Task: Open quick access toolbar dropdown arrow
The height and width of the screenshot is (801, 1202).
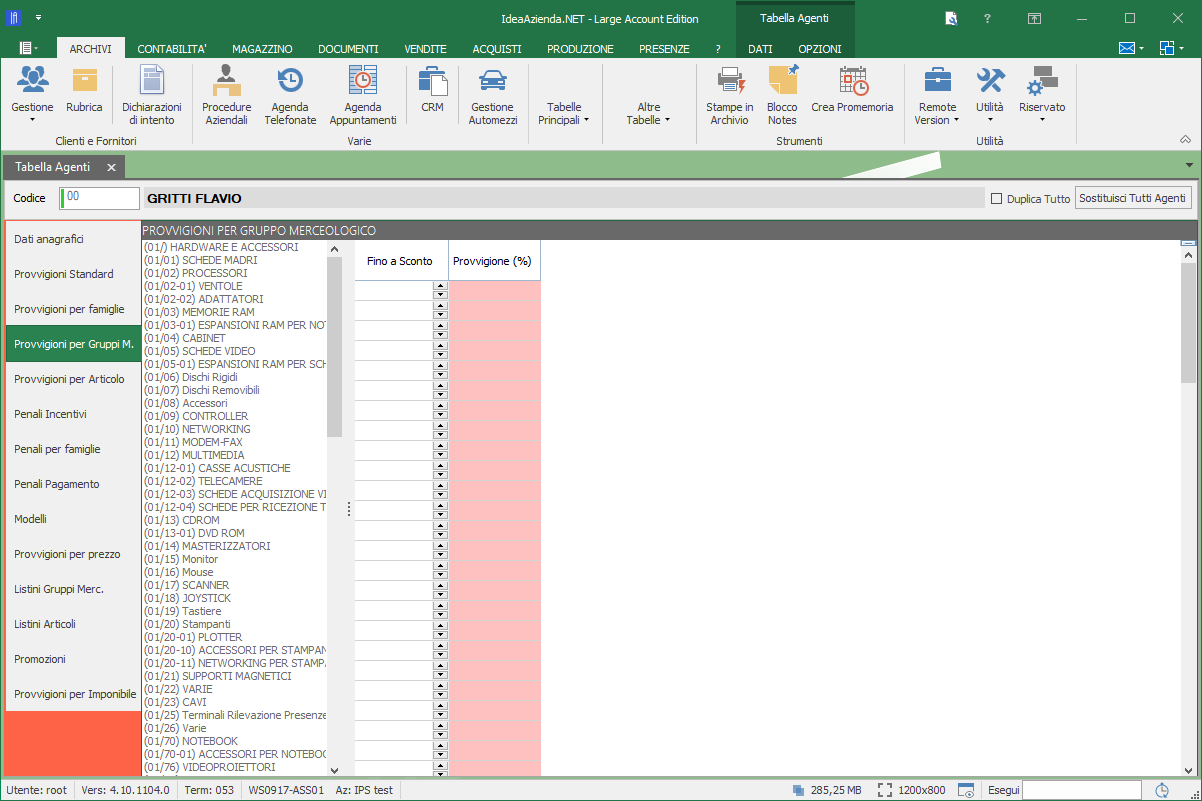Action: coord(38,18)
